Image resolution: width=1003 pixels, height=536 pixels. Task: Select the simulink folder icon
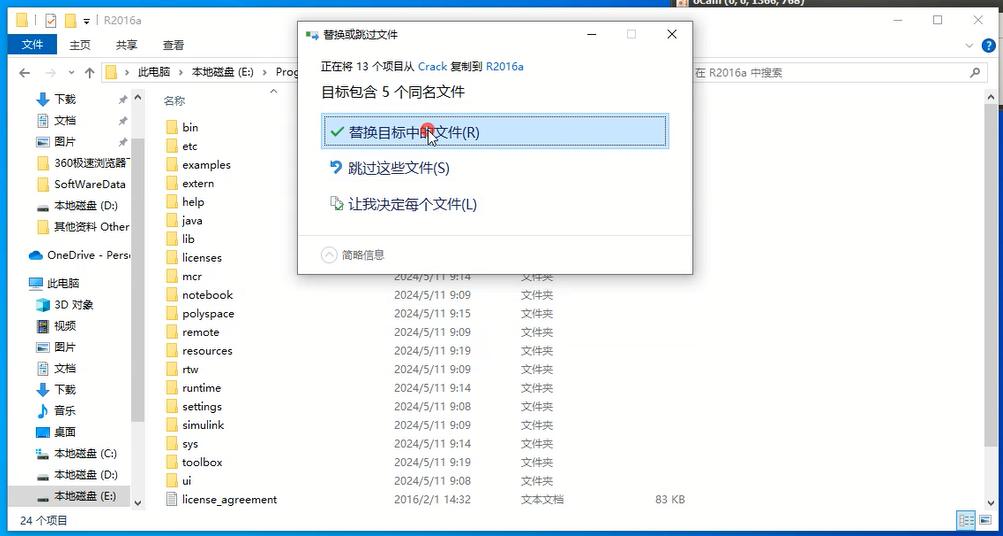171,425
